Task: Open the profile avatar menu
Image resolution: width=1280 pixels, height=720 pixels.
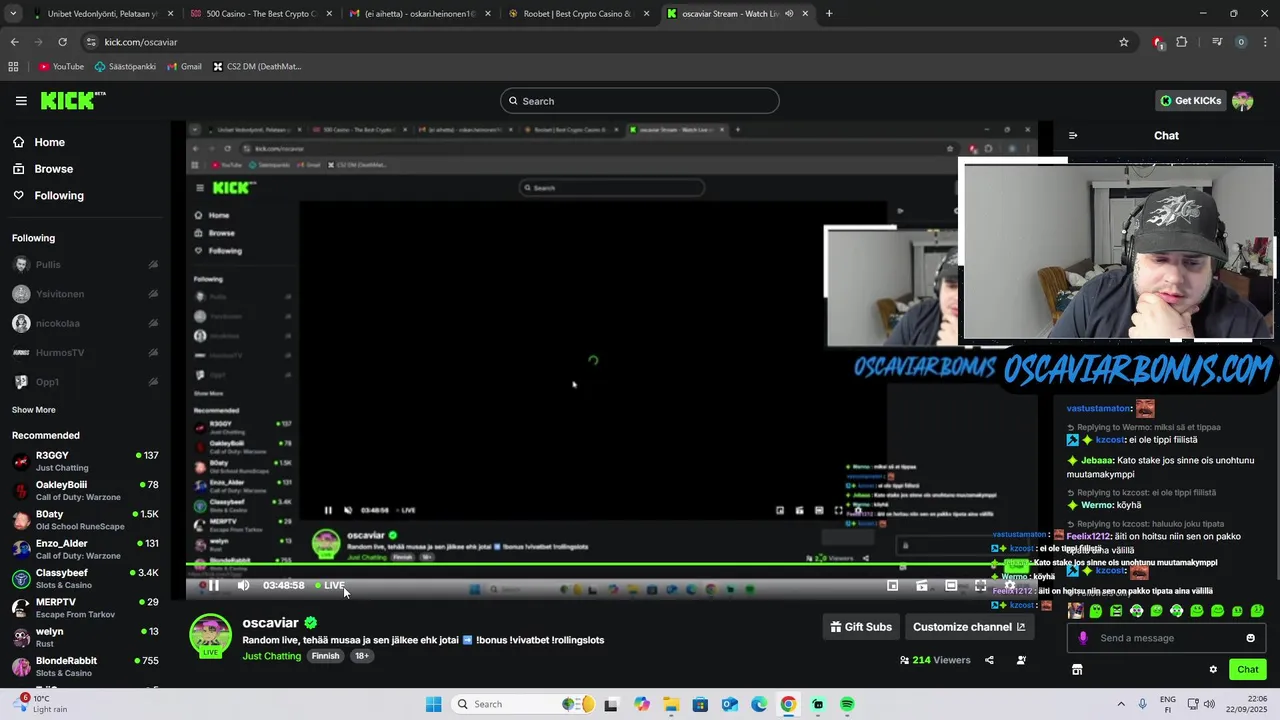Action: tap(1243, 101)
